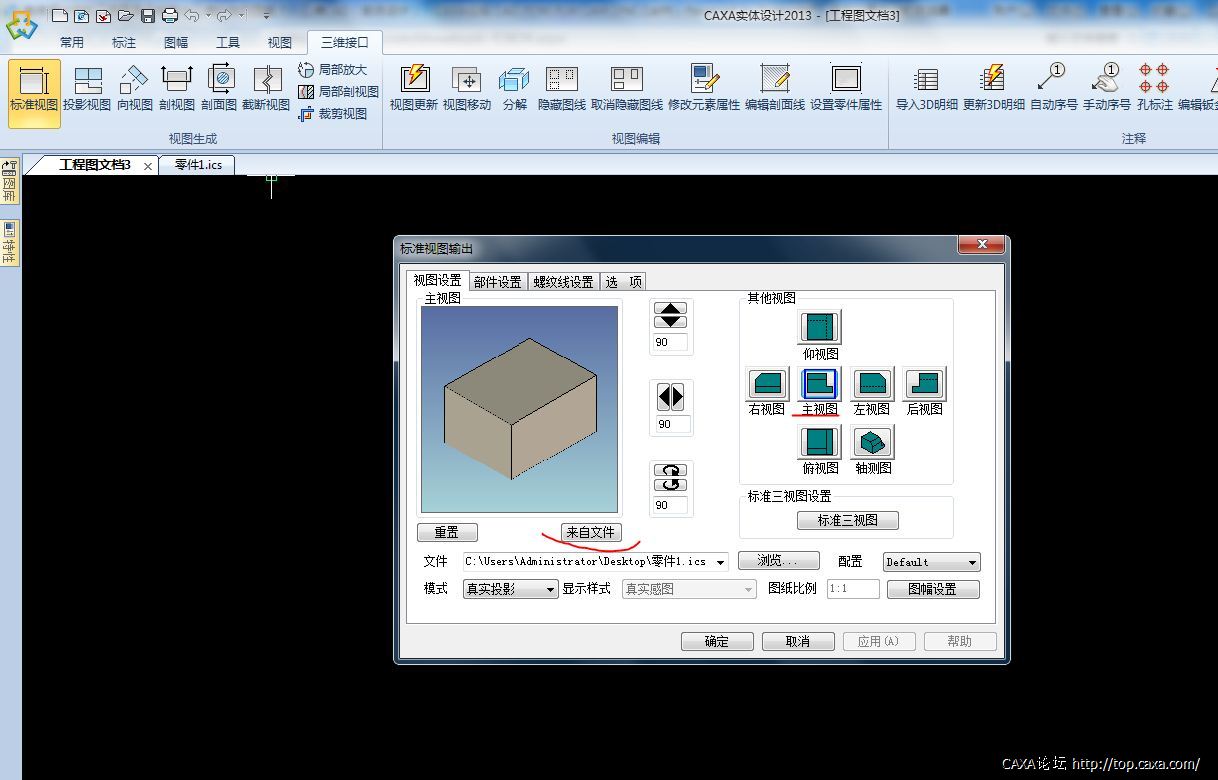Image resolution: width=1218 pixels, height=780 pixels.
Task: Open the 选项 dialog tab
Action: [624, 282]
